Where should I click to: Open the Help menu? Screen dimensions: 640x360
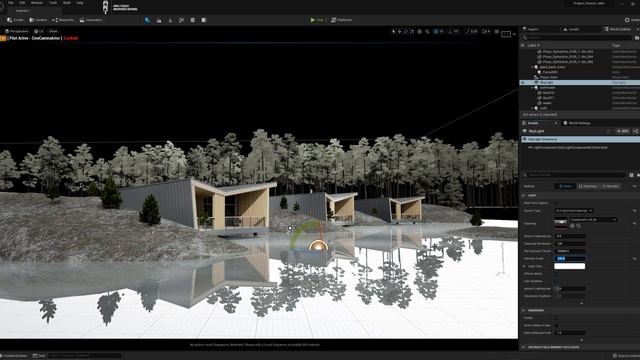coord(80,2)
